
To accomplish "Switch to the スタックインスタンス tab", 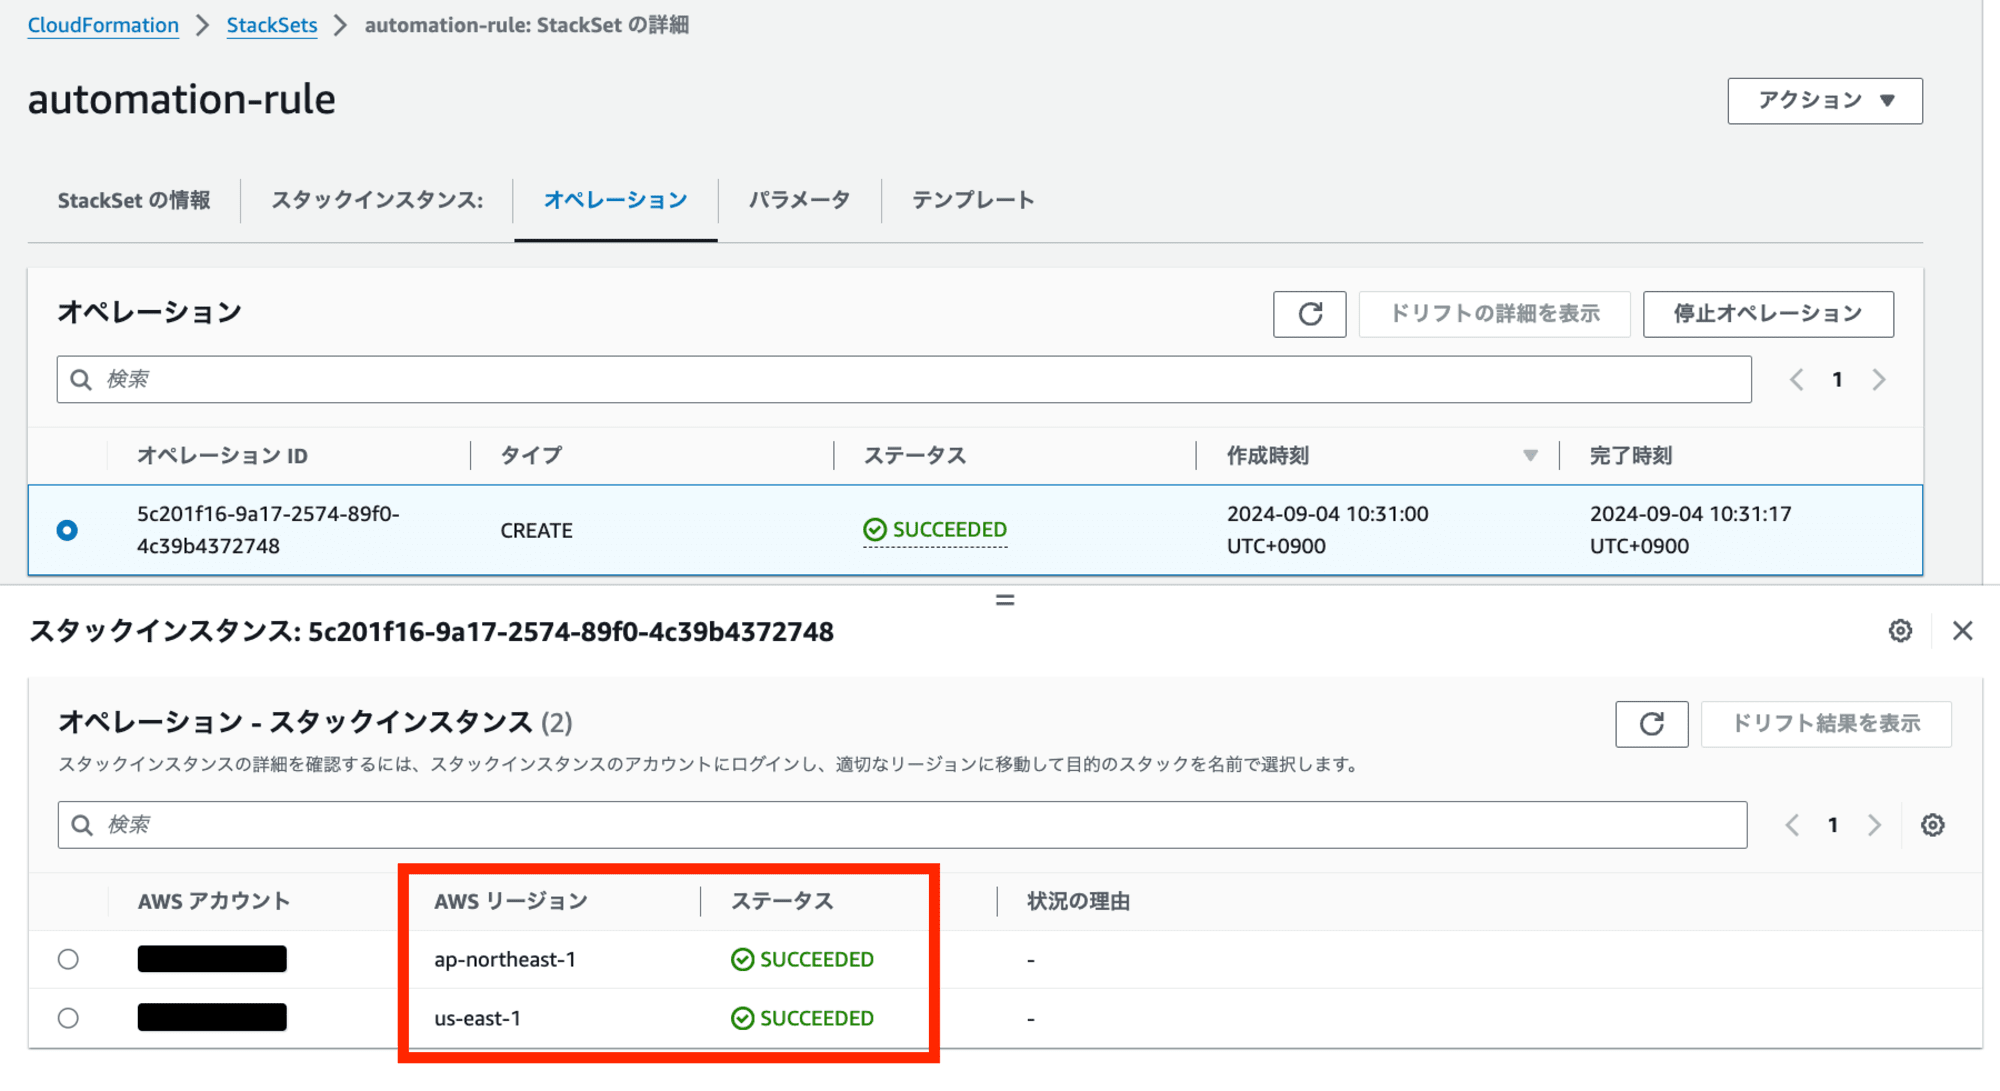I will [x=377, y=200].
